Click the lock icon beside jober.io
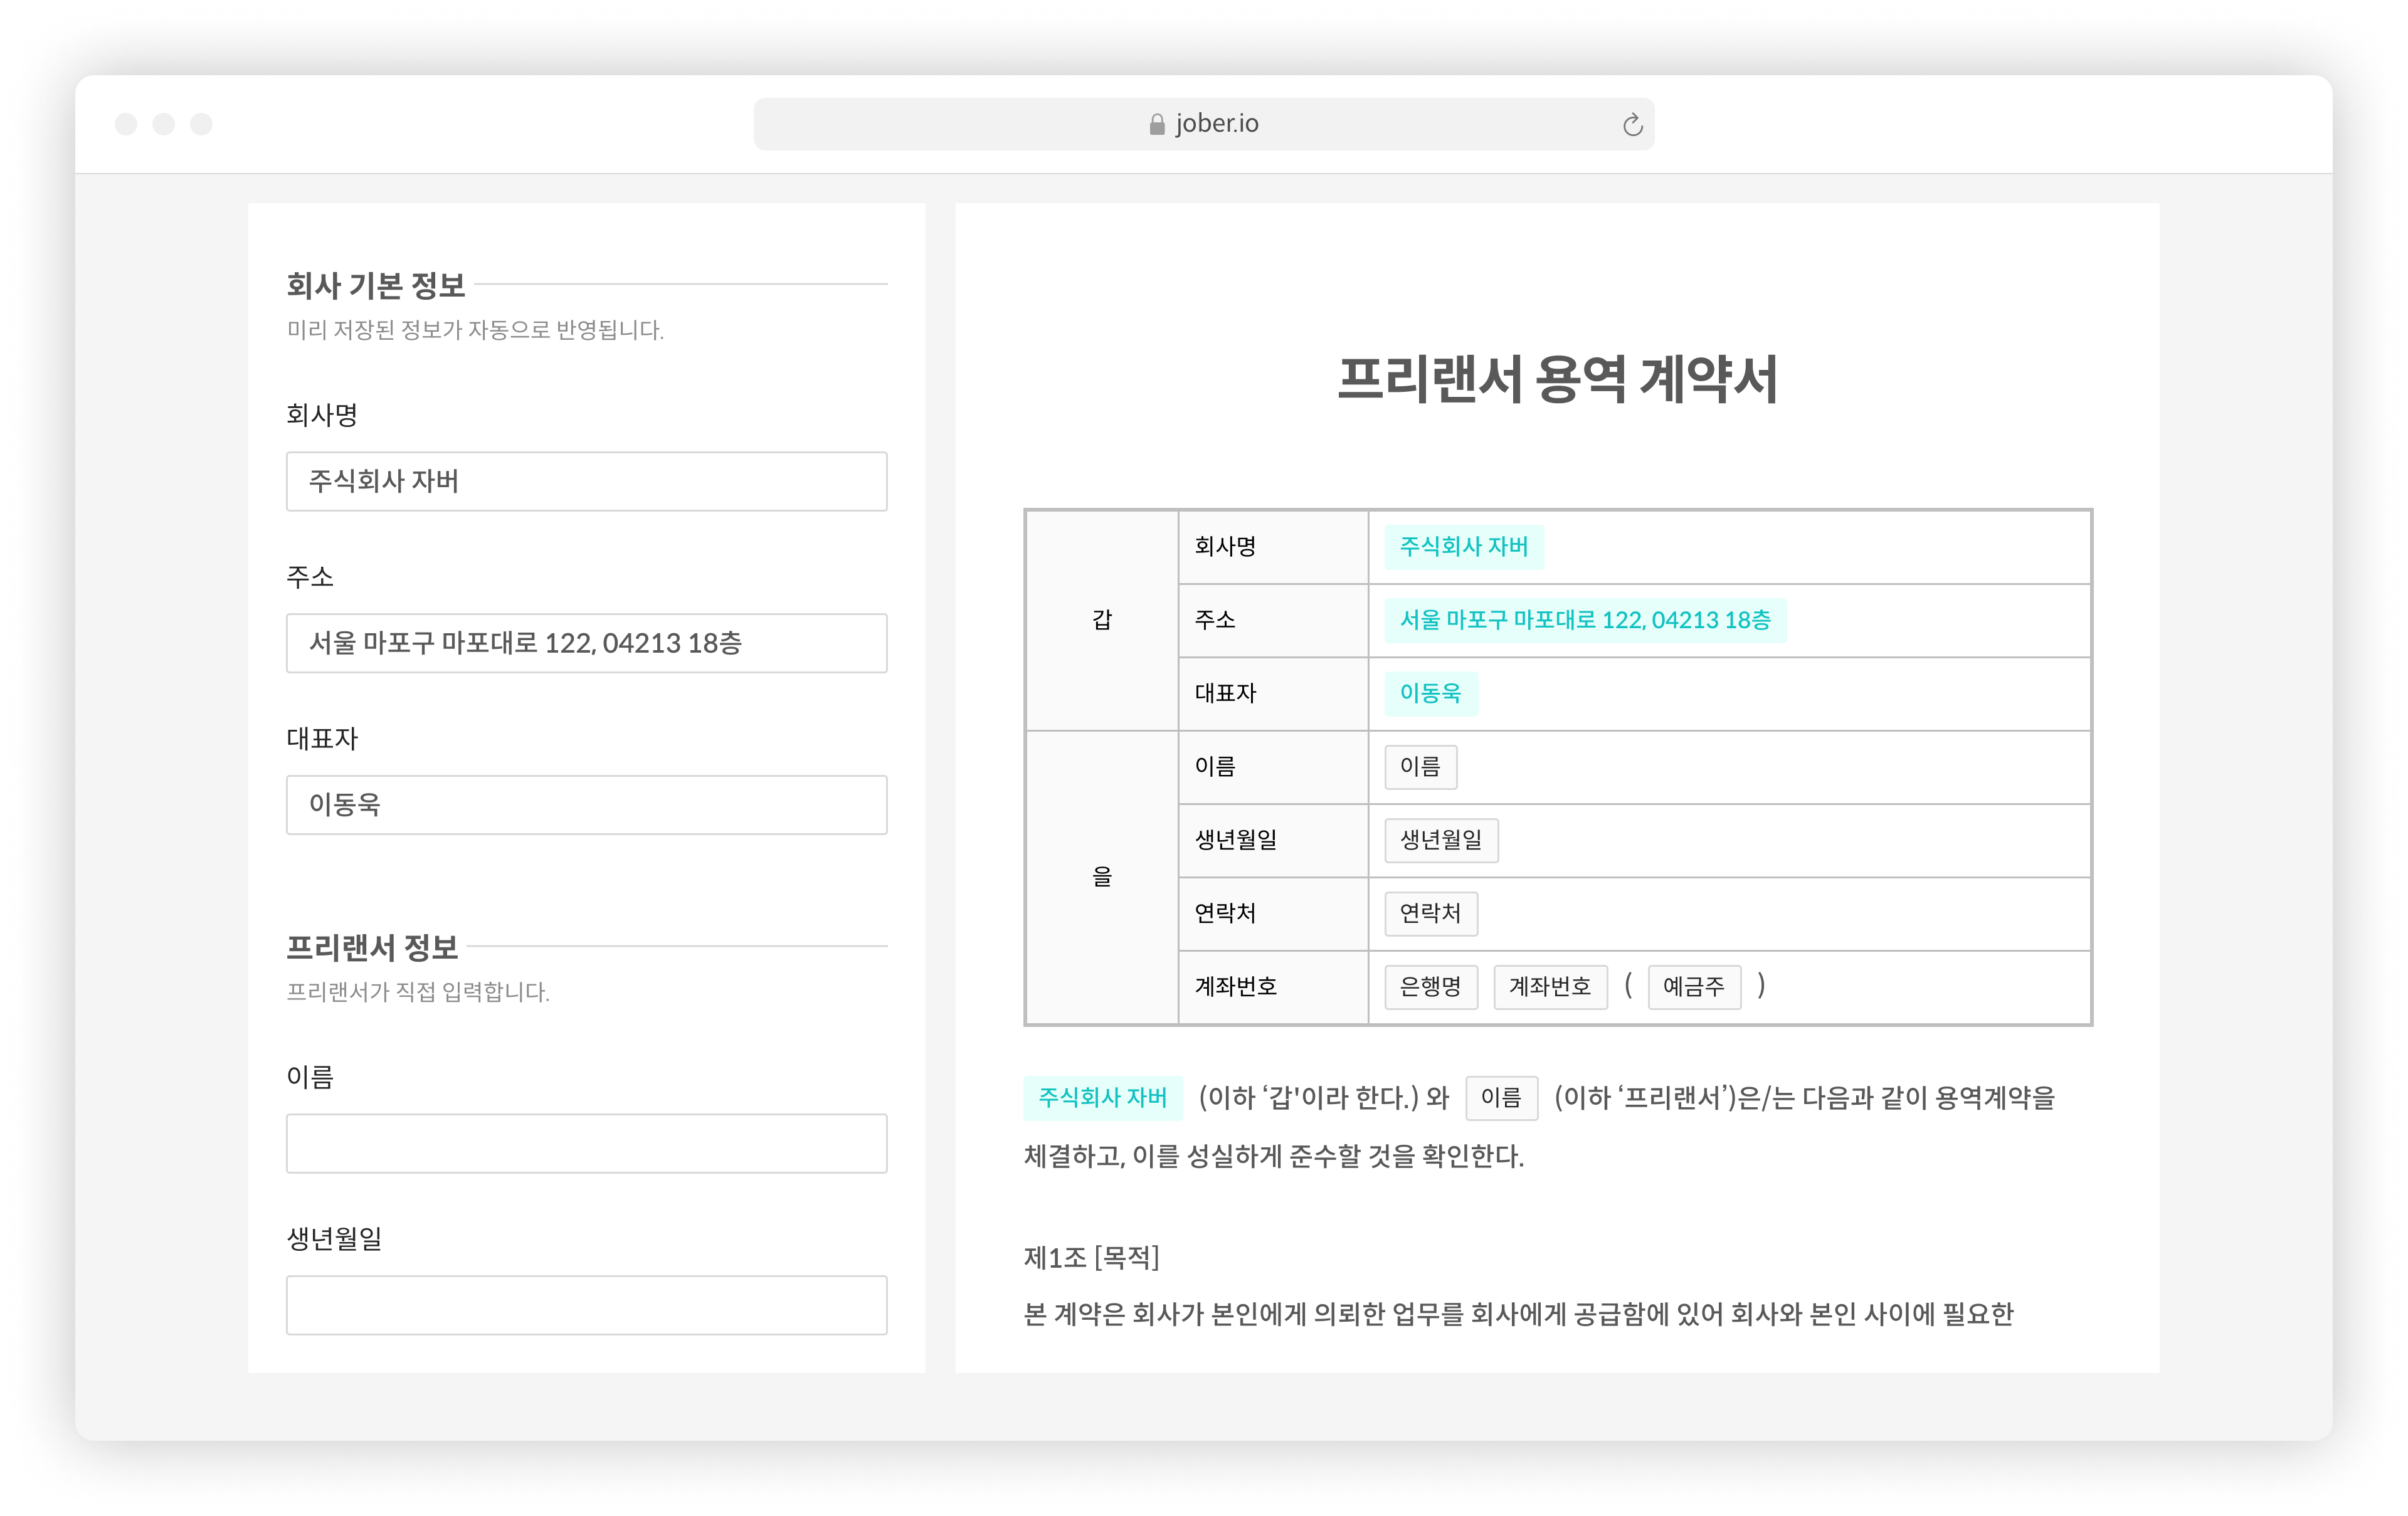Screen dimensions: 2408x1516 point(1157,124)
